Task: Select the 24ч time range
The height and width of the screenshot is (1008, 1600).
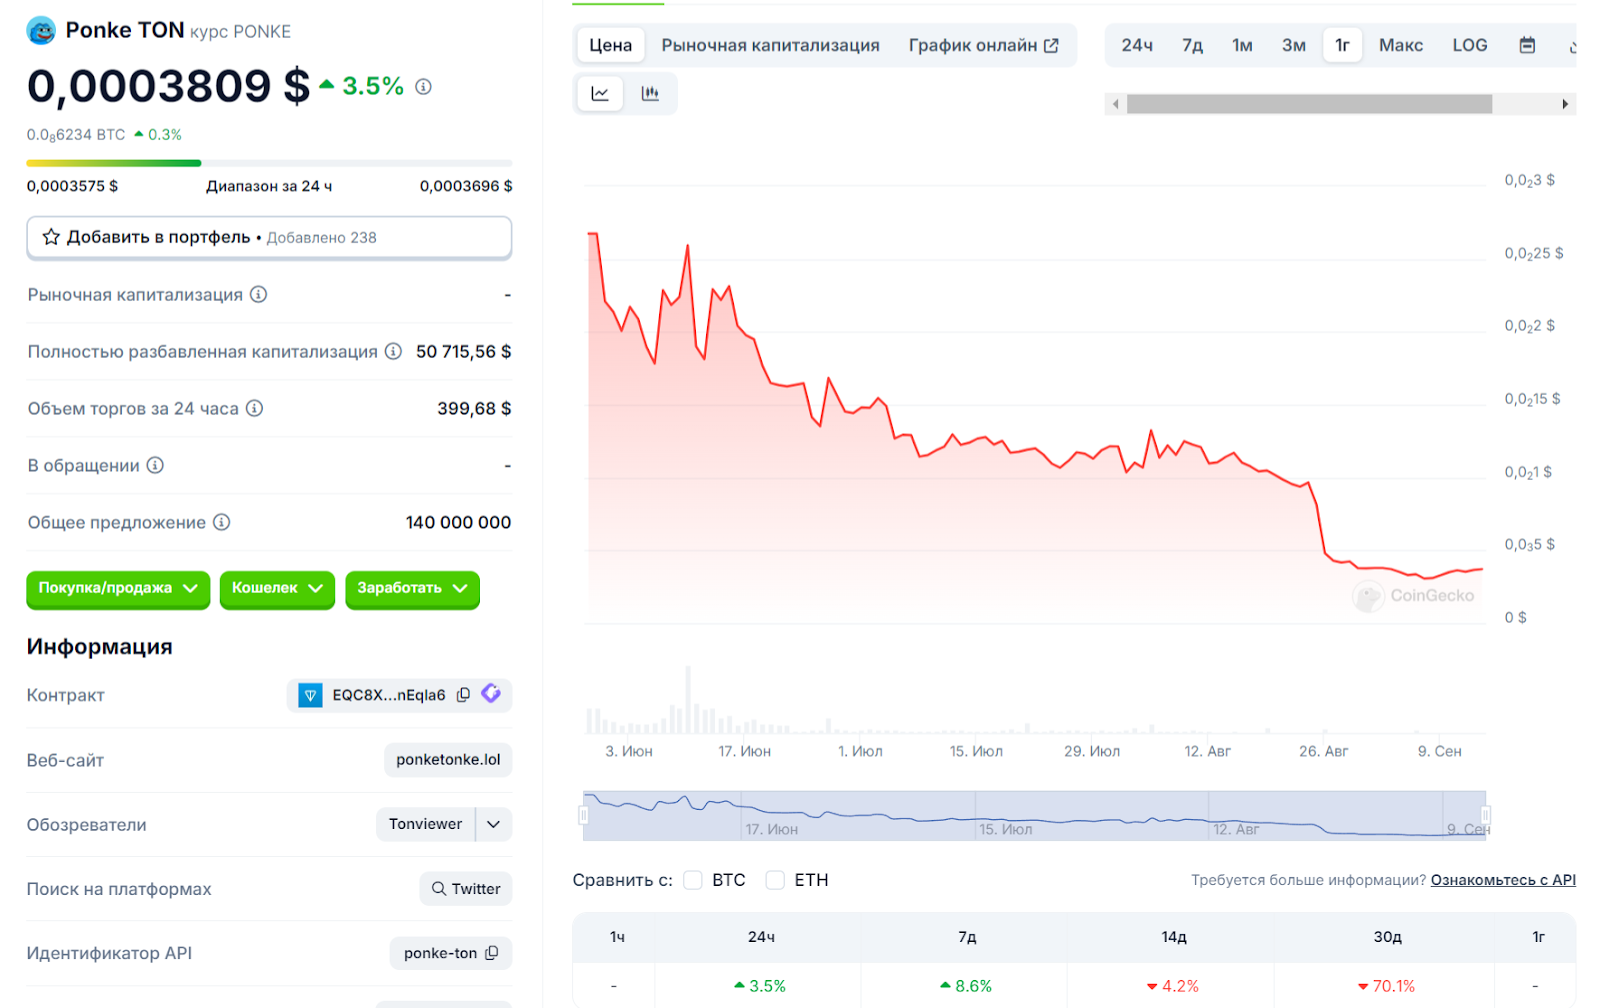Action: (x=1137, y=45)
